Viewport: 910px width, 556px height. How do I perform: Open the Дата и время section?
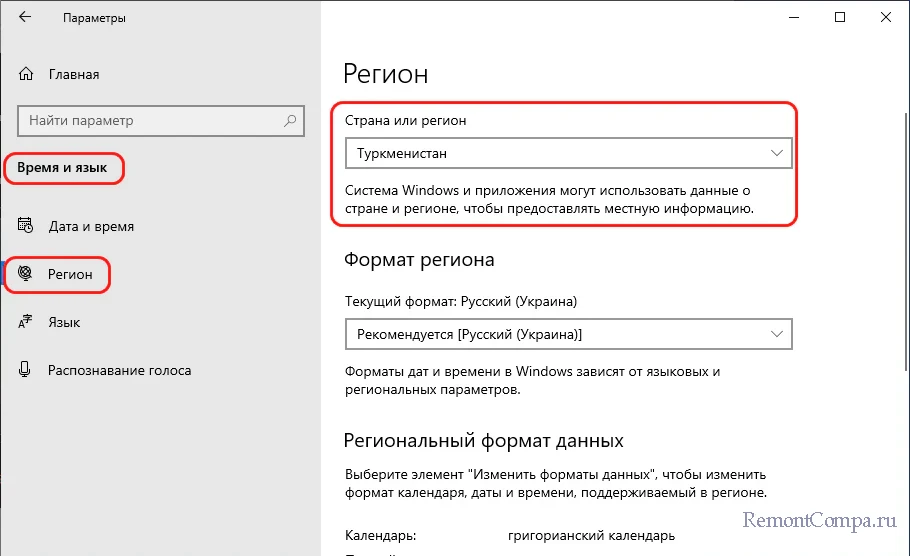(x=91, y=226)
